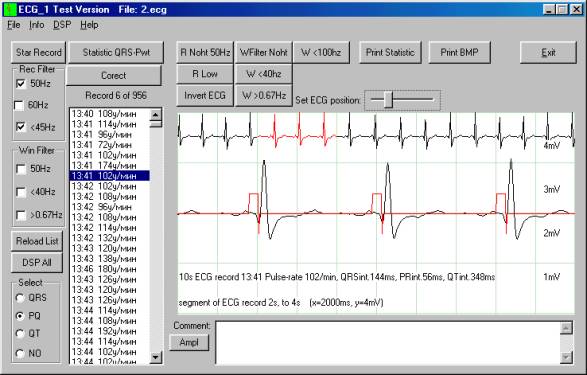Click the red highlighted segment in ECG overview strip
The image size is (587, 375).
[298, 130]
